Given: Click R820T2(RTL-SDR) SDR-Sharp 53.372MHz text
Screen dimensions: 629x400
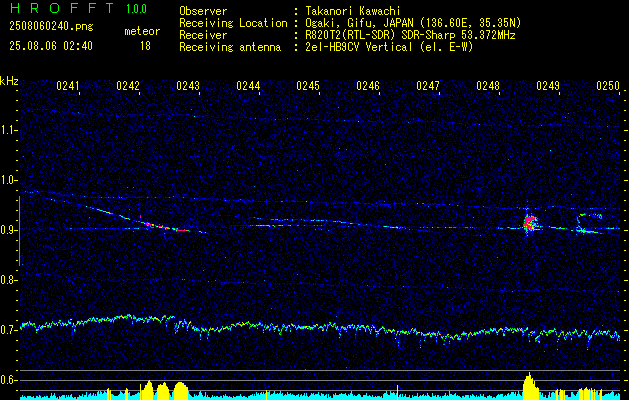Looking at the screenshot, I should (410, 35).
